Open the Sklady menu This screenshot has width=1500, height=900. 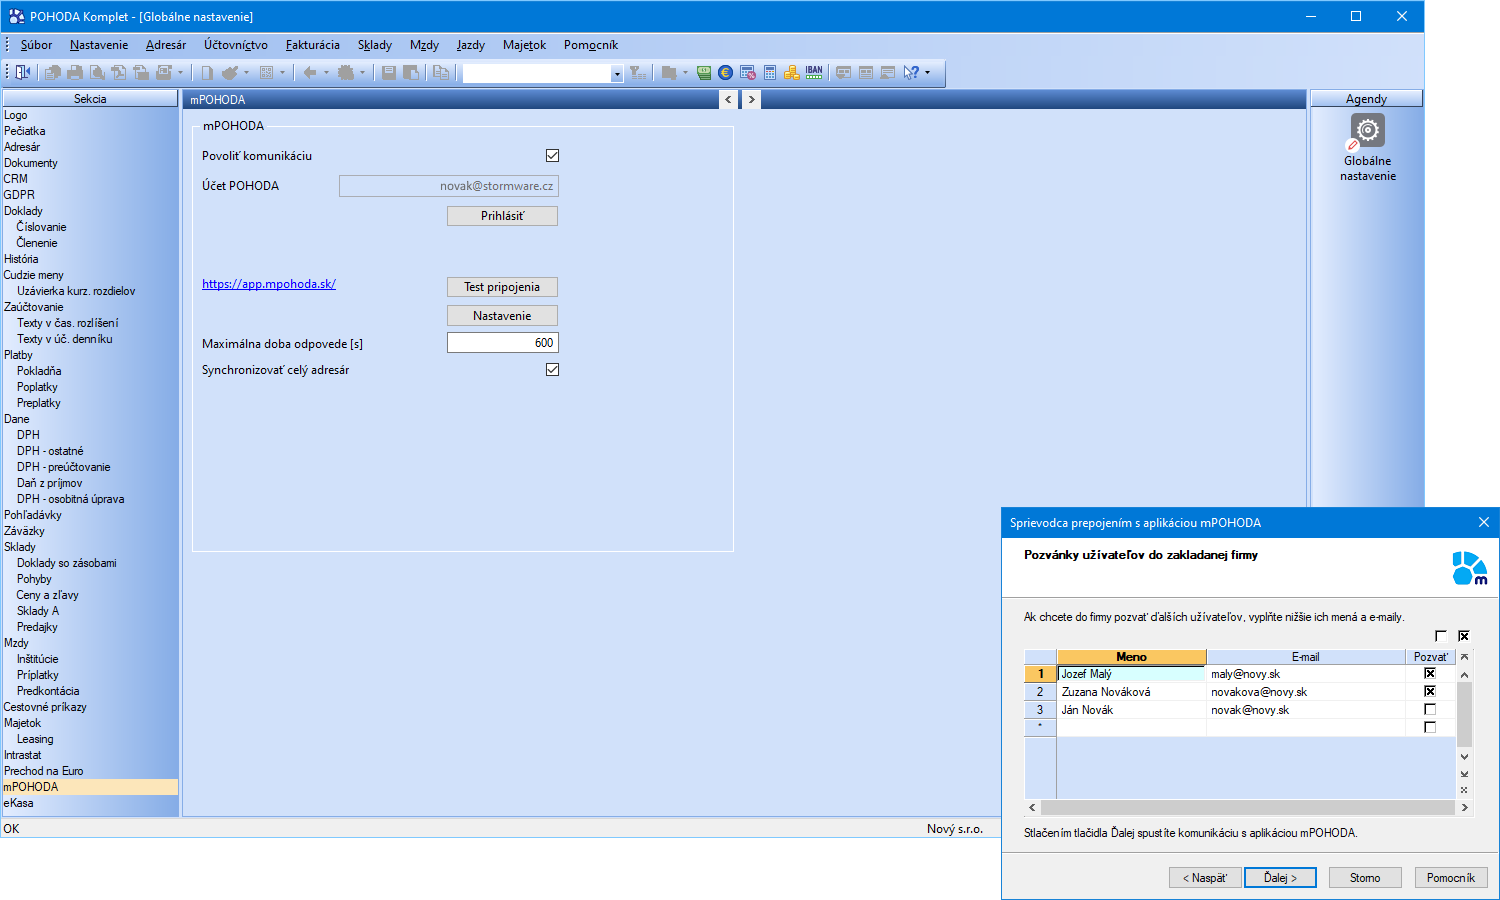(x=375, y=45)
